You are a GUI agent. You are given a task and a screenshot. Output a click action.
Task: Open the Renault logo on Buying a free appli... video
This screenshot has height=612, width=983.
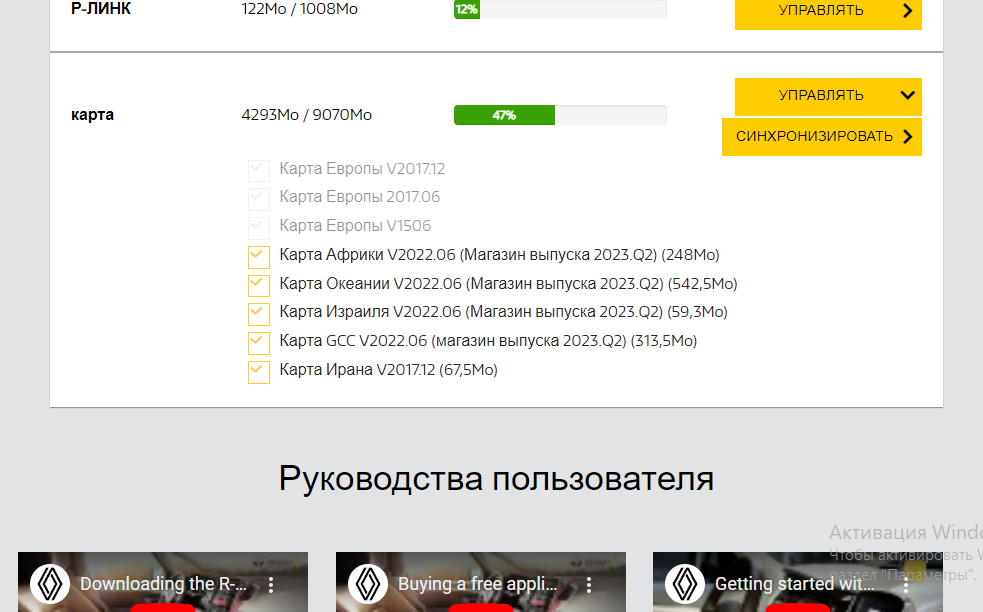tap(368, 584)
